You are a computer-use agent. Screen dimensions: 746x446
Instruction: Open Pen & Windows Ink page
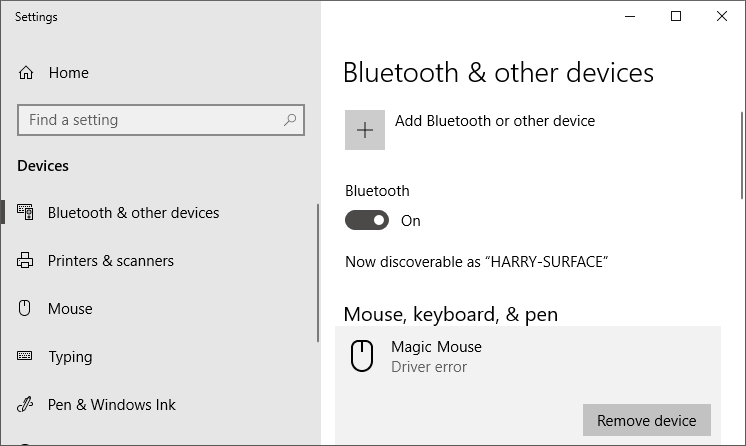pos(111,405)
